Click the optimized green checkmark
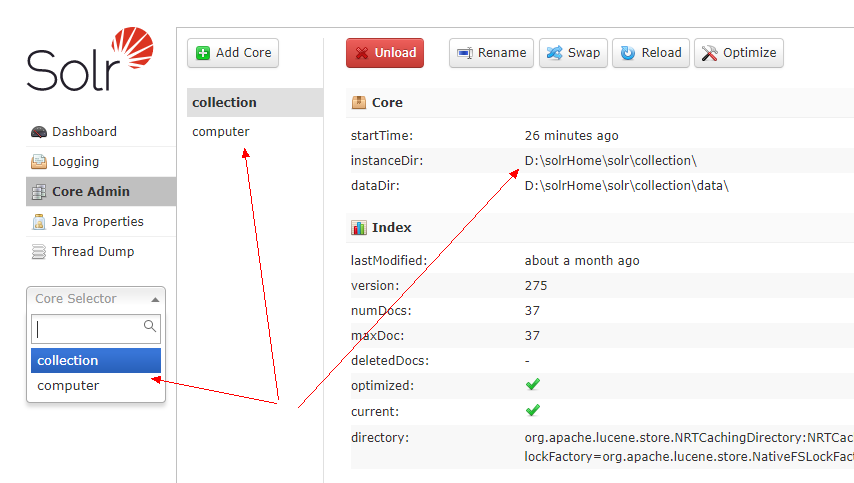The height and width of the screenshot is (483, 854). (533, 384)
